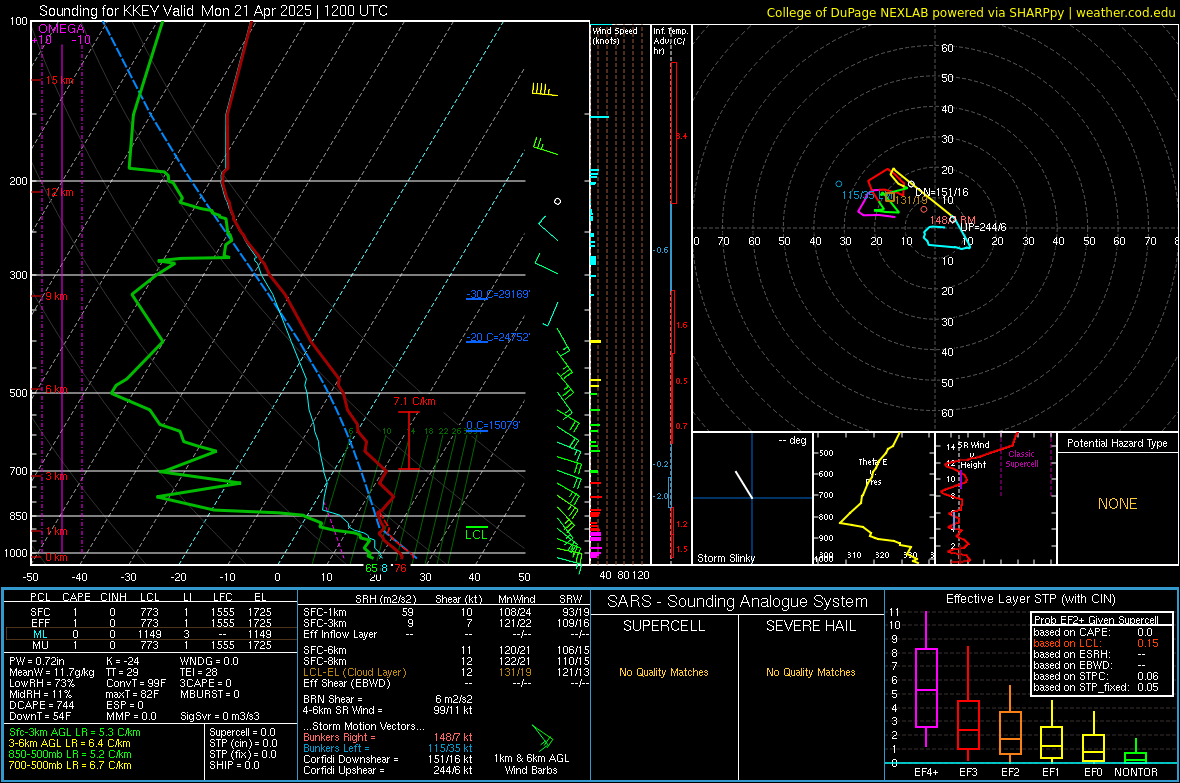Click the '6 km' height marker

(56, 389)
